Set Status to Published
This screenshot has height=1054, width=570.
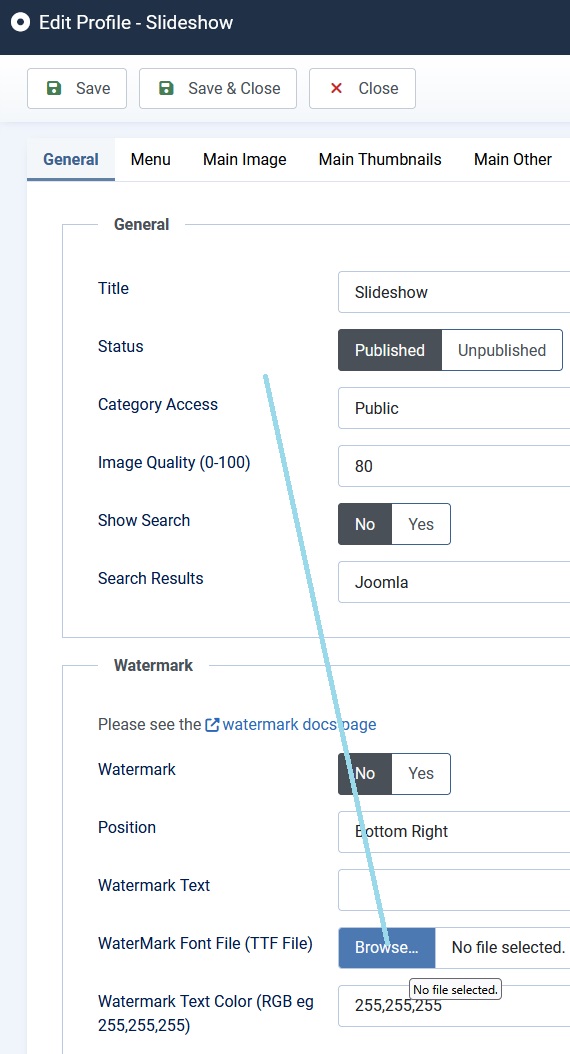click(x=390, y=350)
